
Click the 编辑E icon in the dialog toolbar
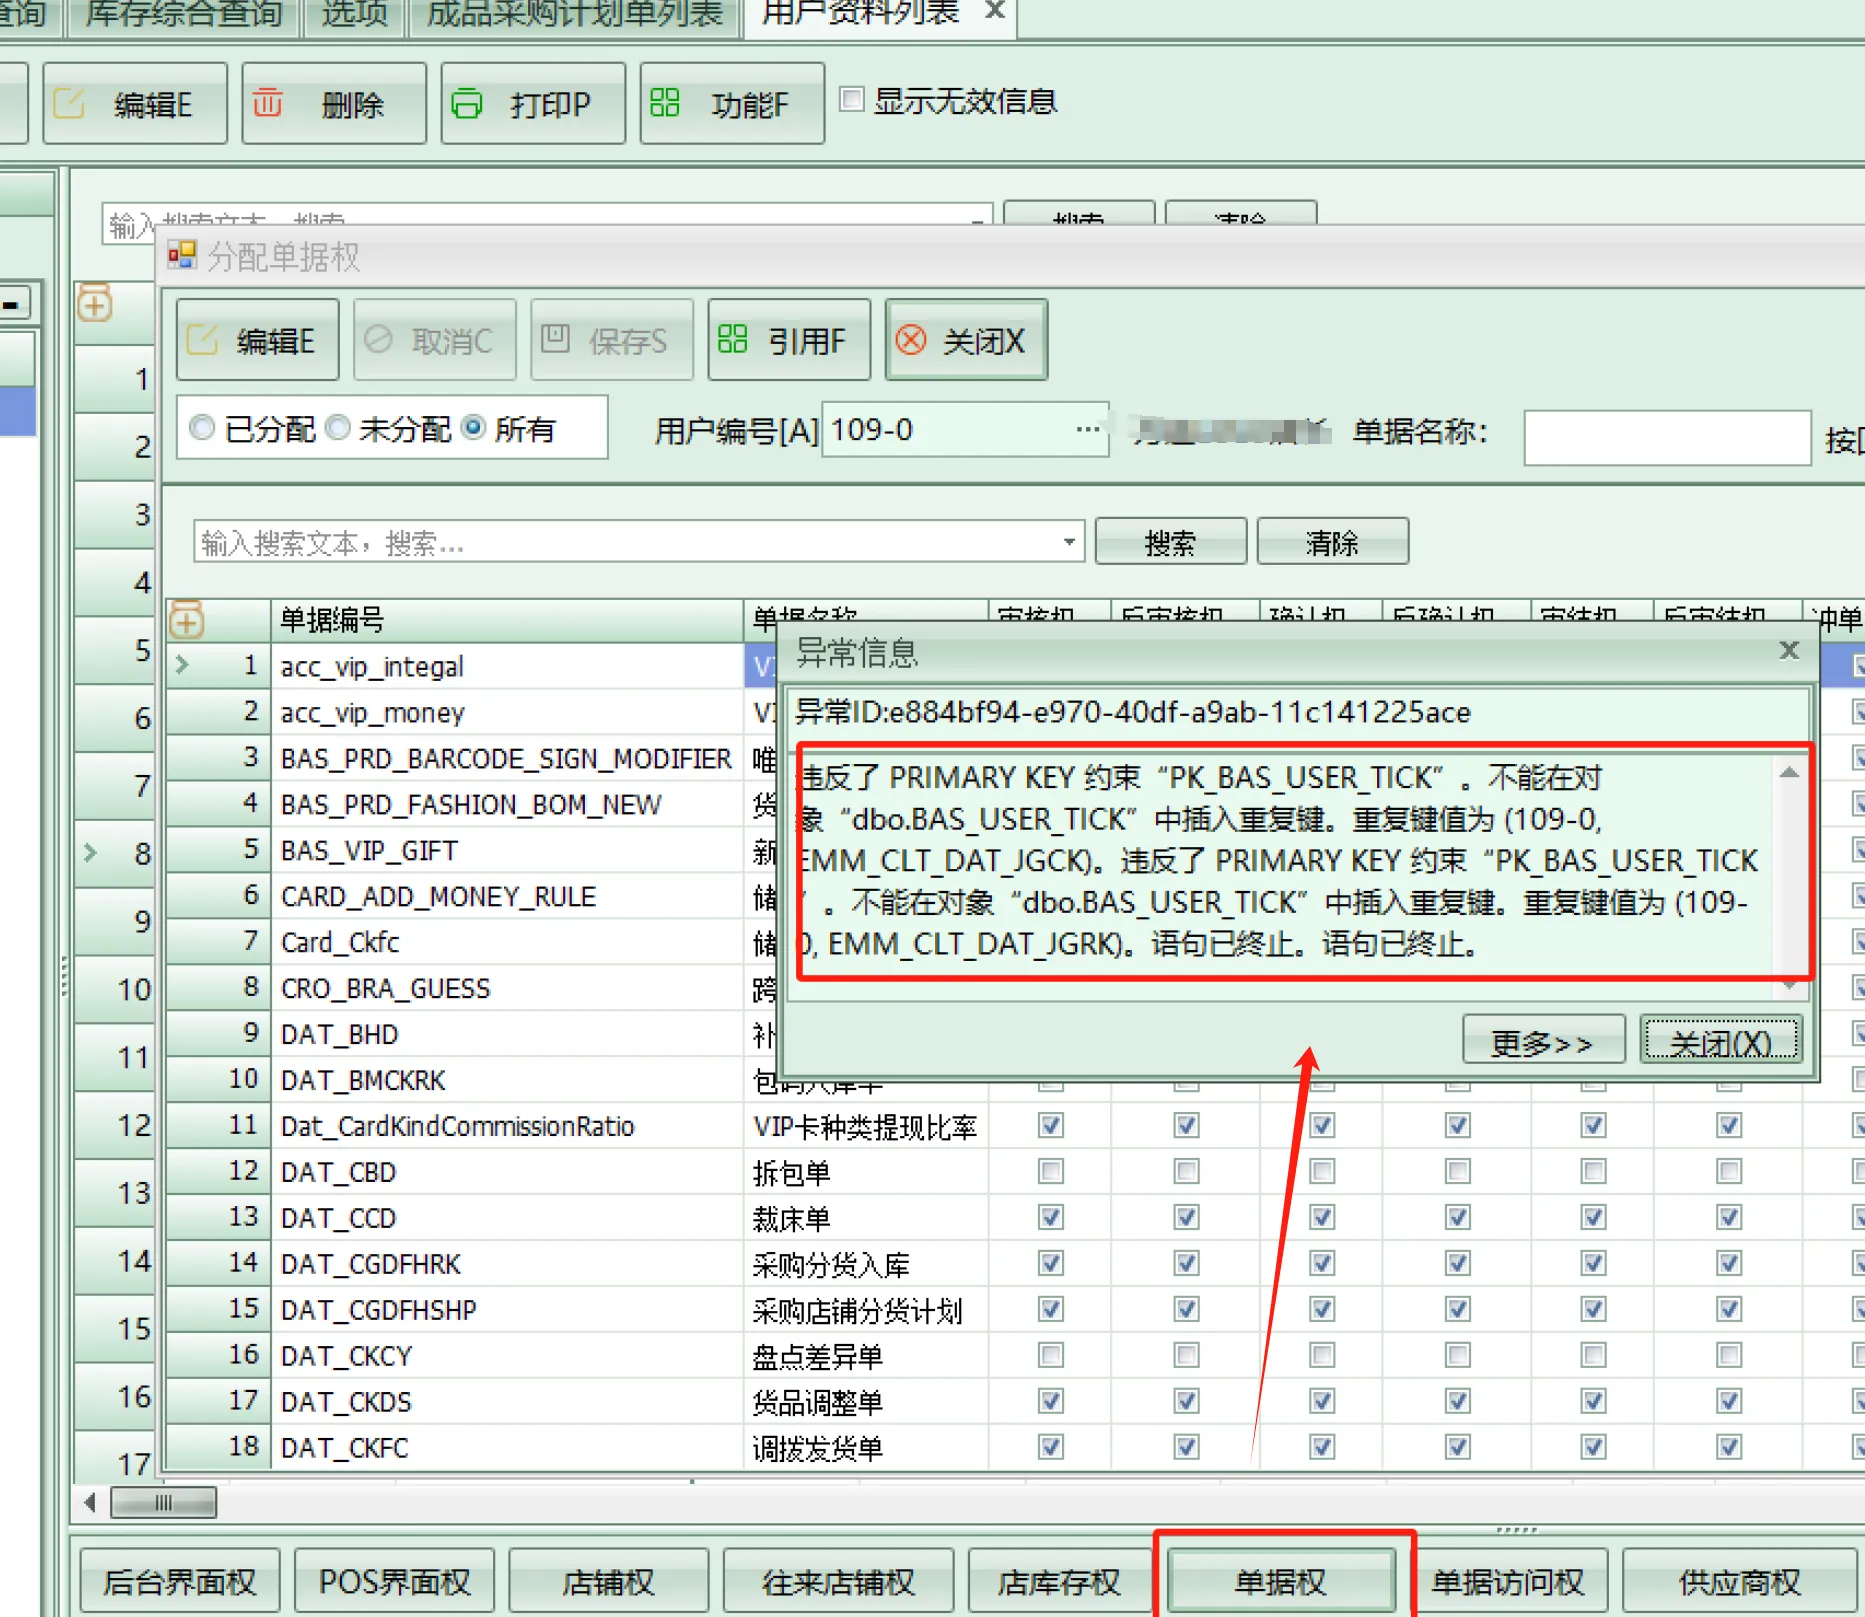(203, 340)
